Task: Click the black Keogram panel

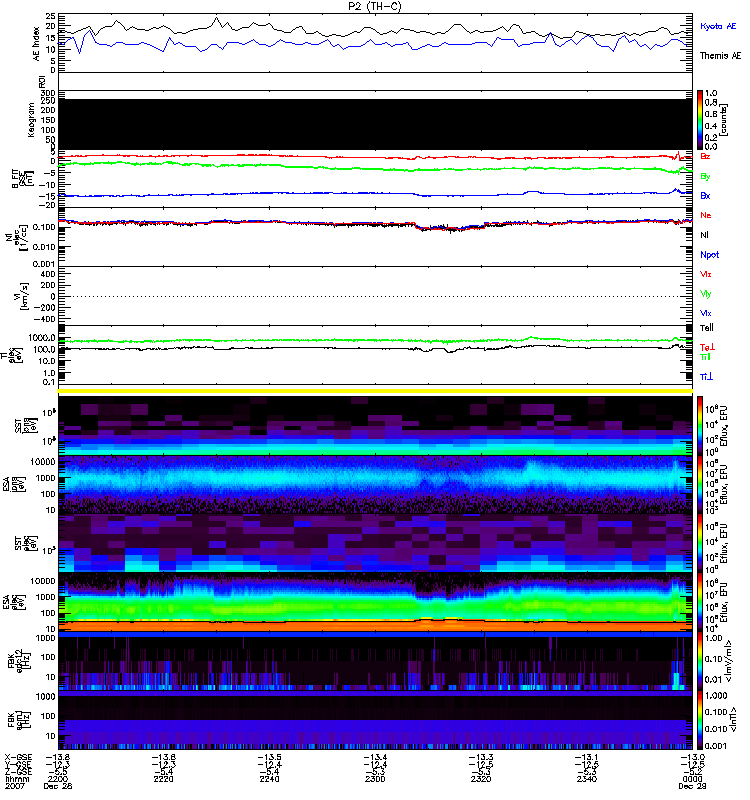Action: point(375,124)
